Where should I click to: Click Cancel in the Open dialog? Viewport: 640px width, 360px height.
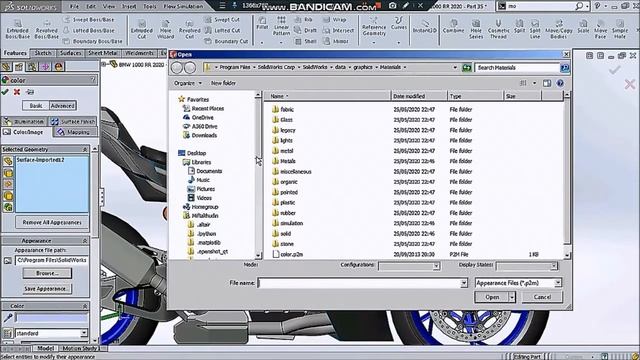[x=542, y=297]
